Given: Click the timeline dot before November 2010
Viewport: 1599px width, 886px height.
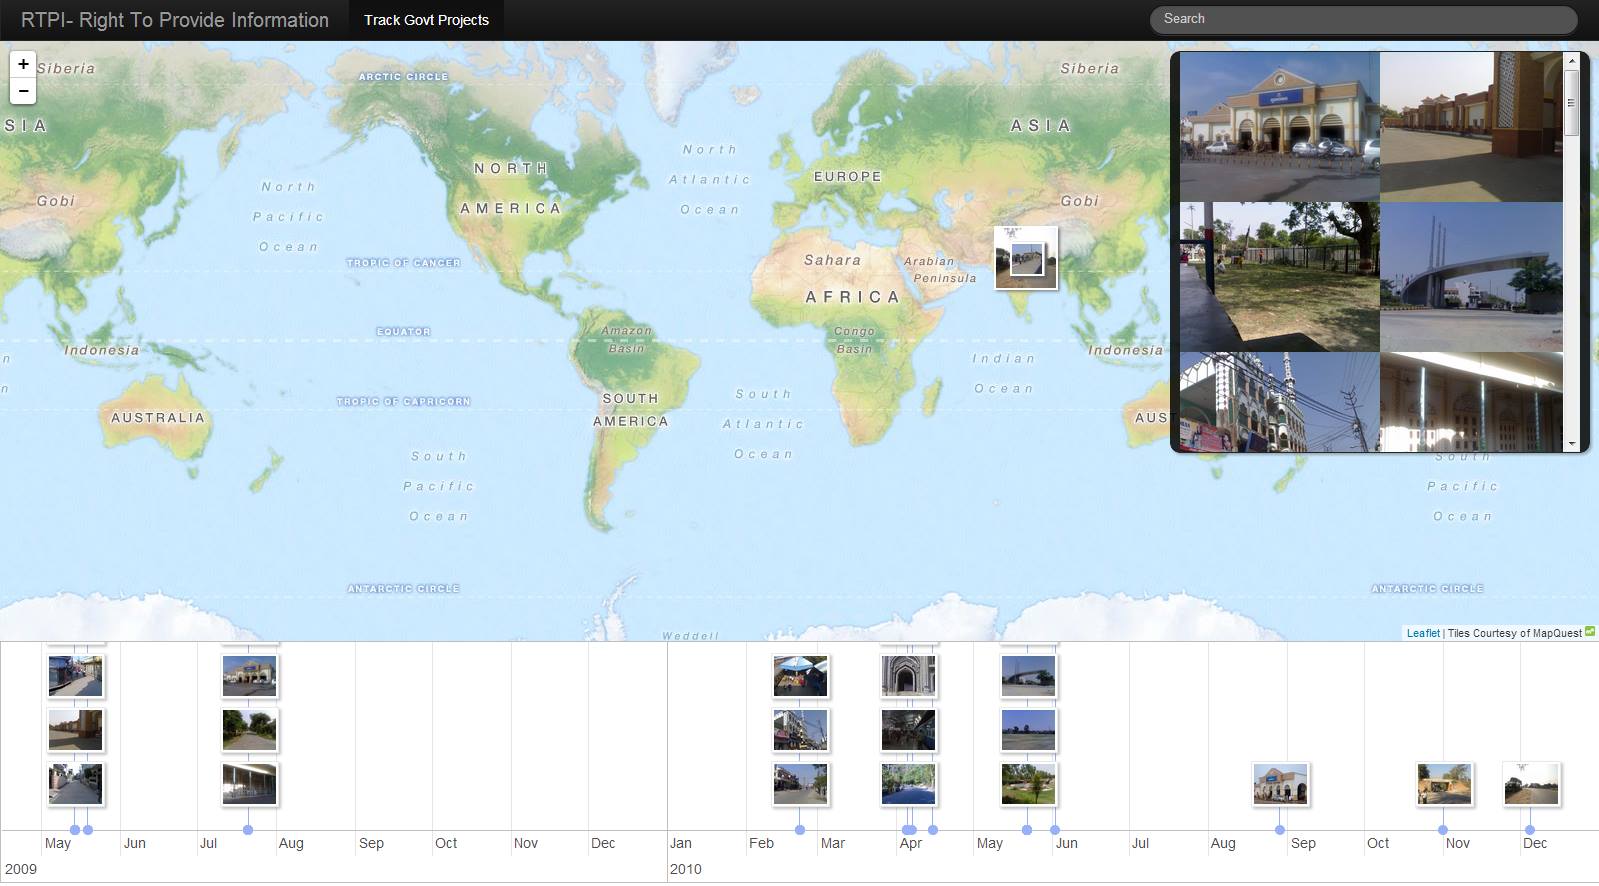Looking at the screenshot, I should pyautogui.click(x=1443, y=830).
